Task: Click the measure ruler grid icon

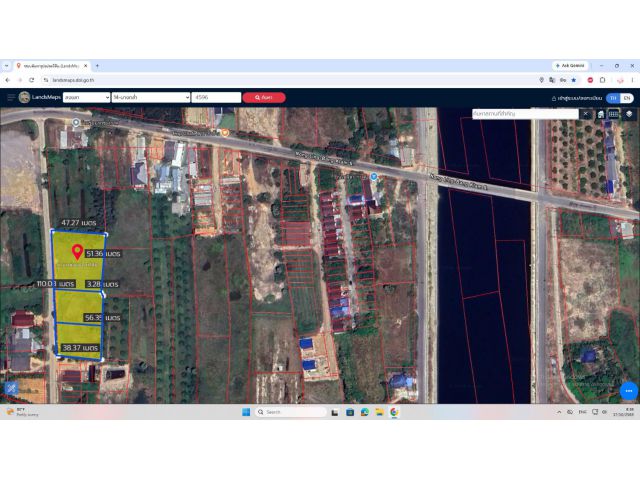Action: click(613, 114)
